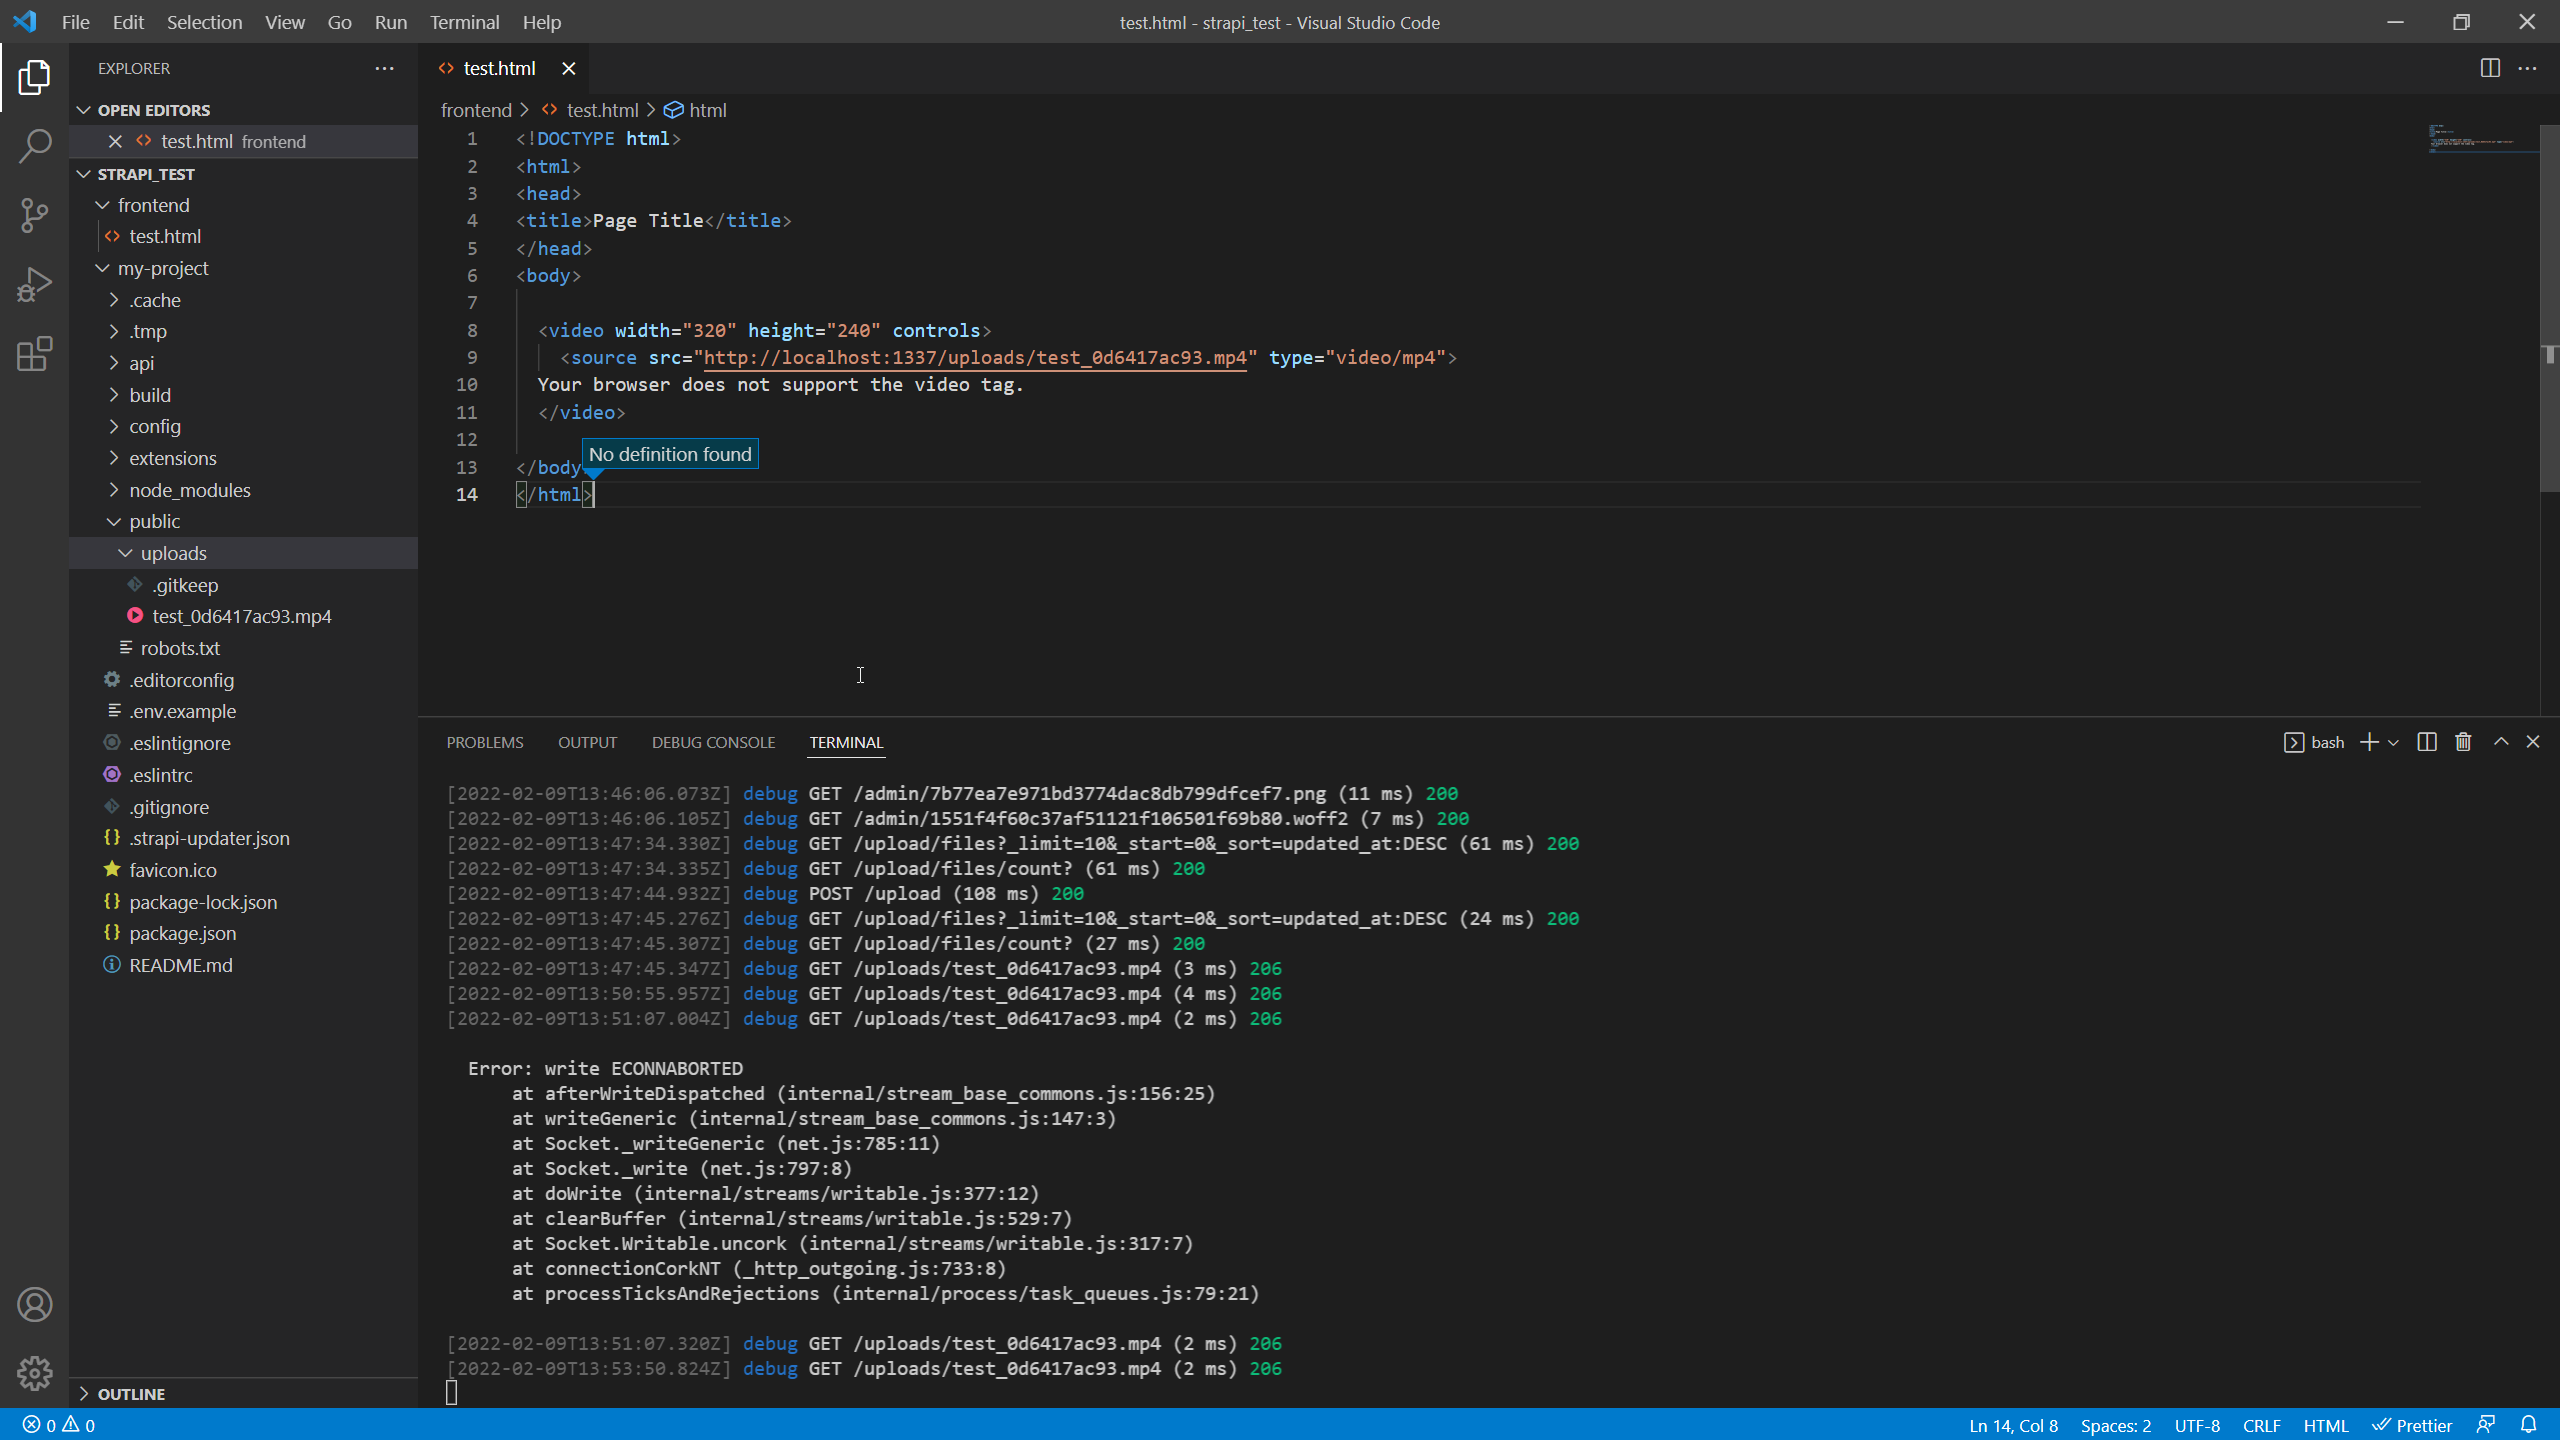
Task: Maximize the terminal panel size
Action: [2501, 742]
